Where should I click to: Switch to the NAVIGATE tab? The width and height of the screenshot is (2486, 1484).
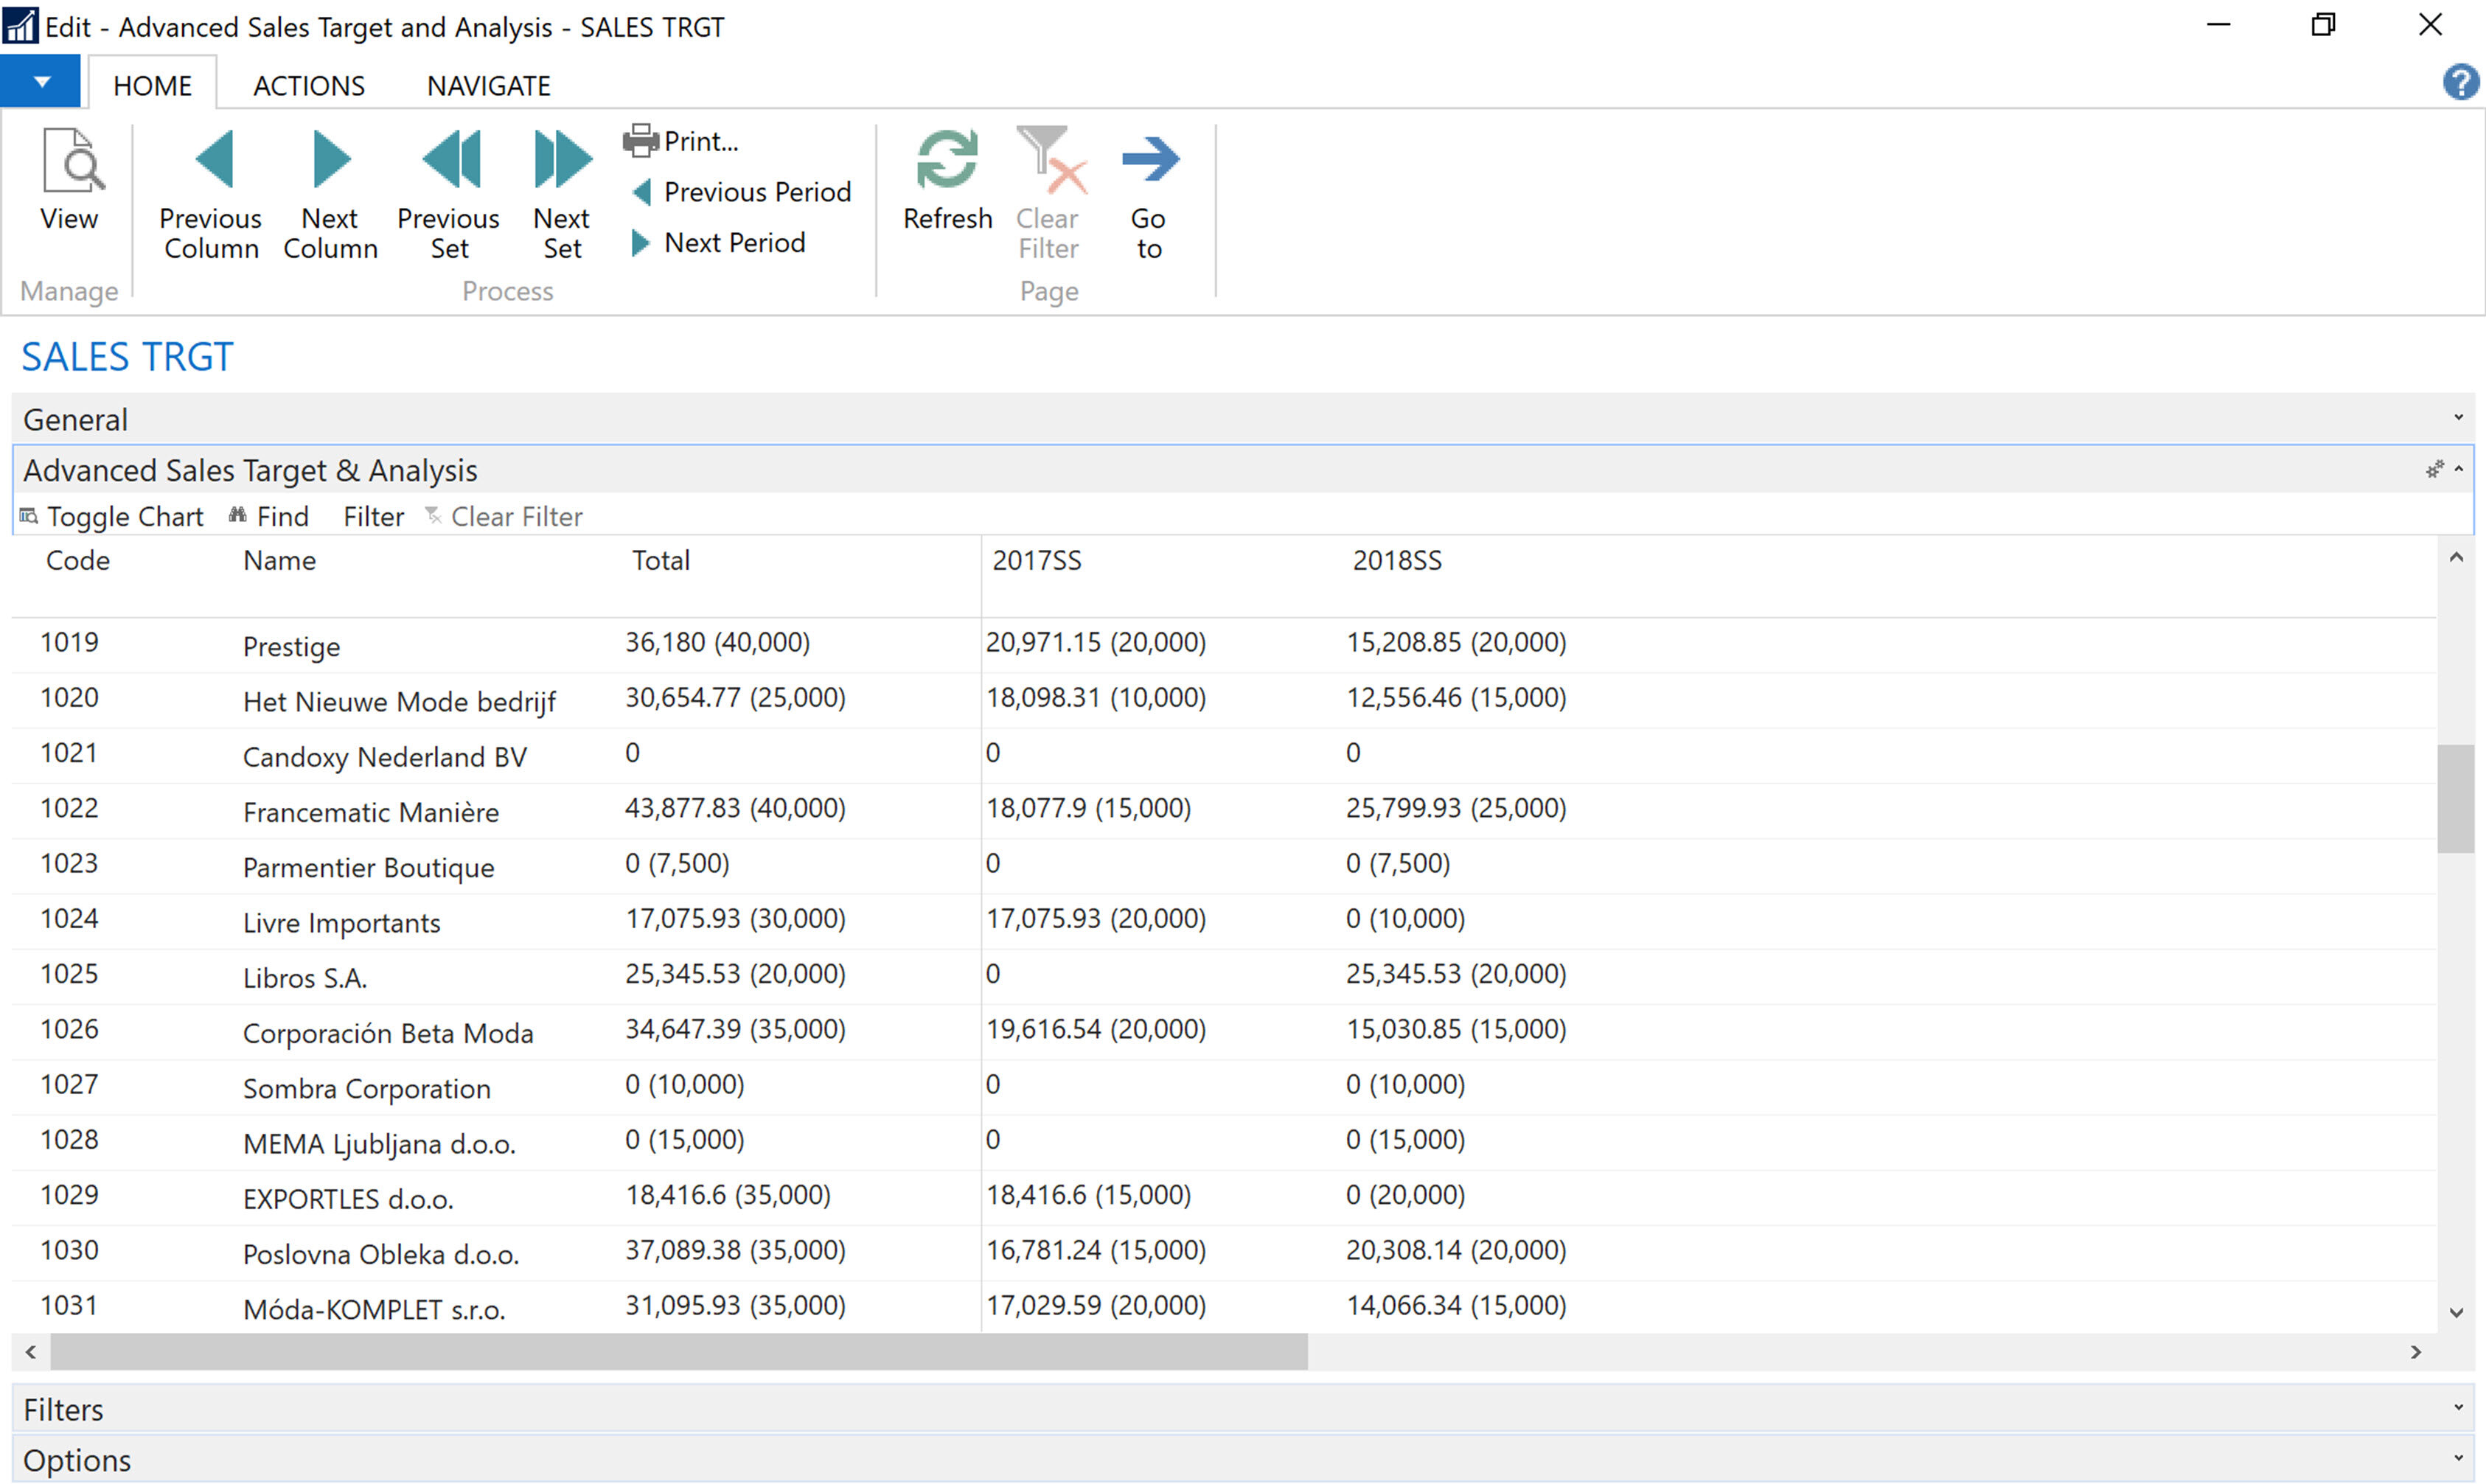click(488, 86)
